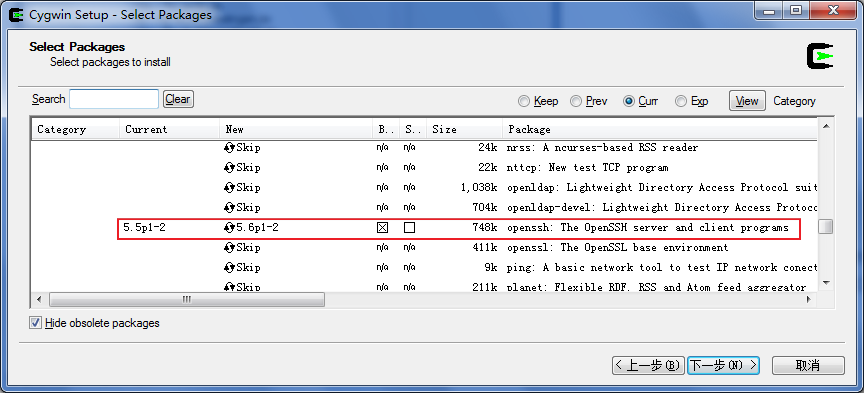
Task: Click the Current column header
Action: click(x=170, y=130)
